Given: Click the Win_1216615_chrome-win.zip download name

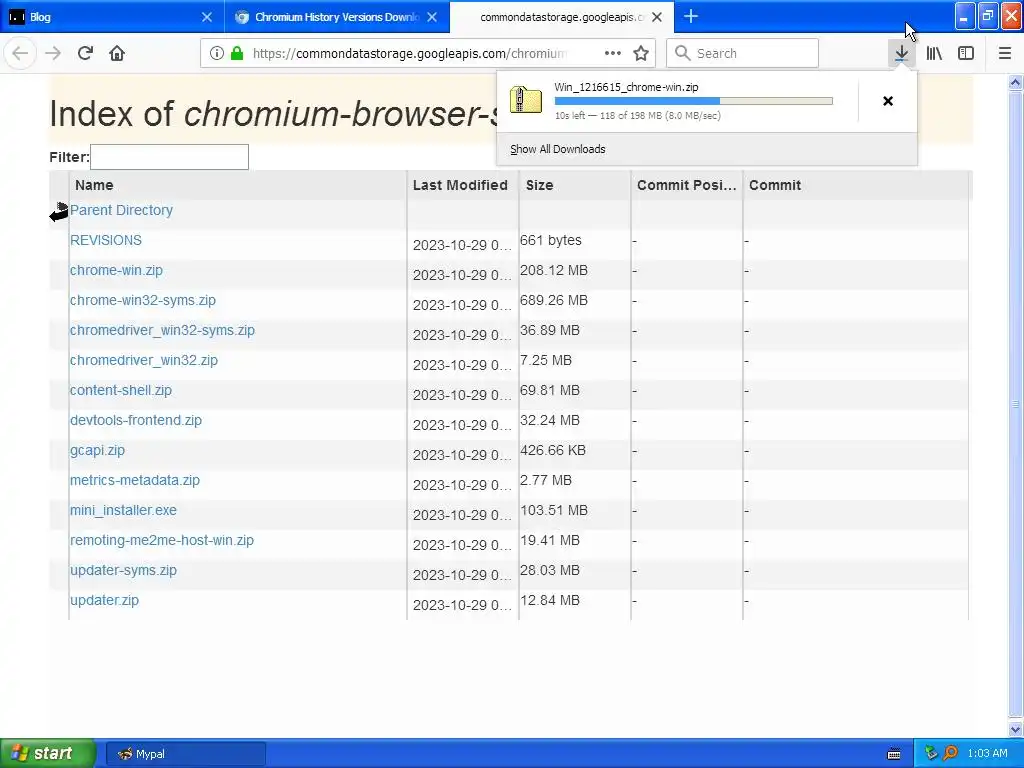Looking at the screenshot, I should pos(626,87).
